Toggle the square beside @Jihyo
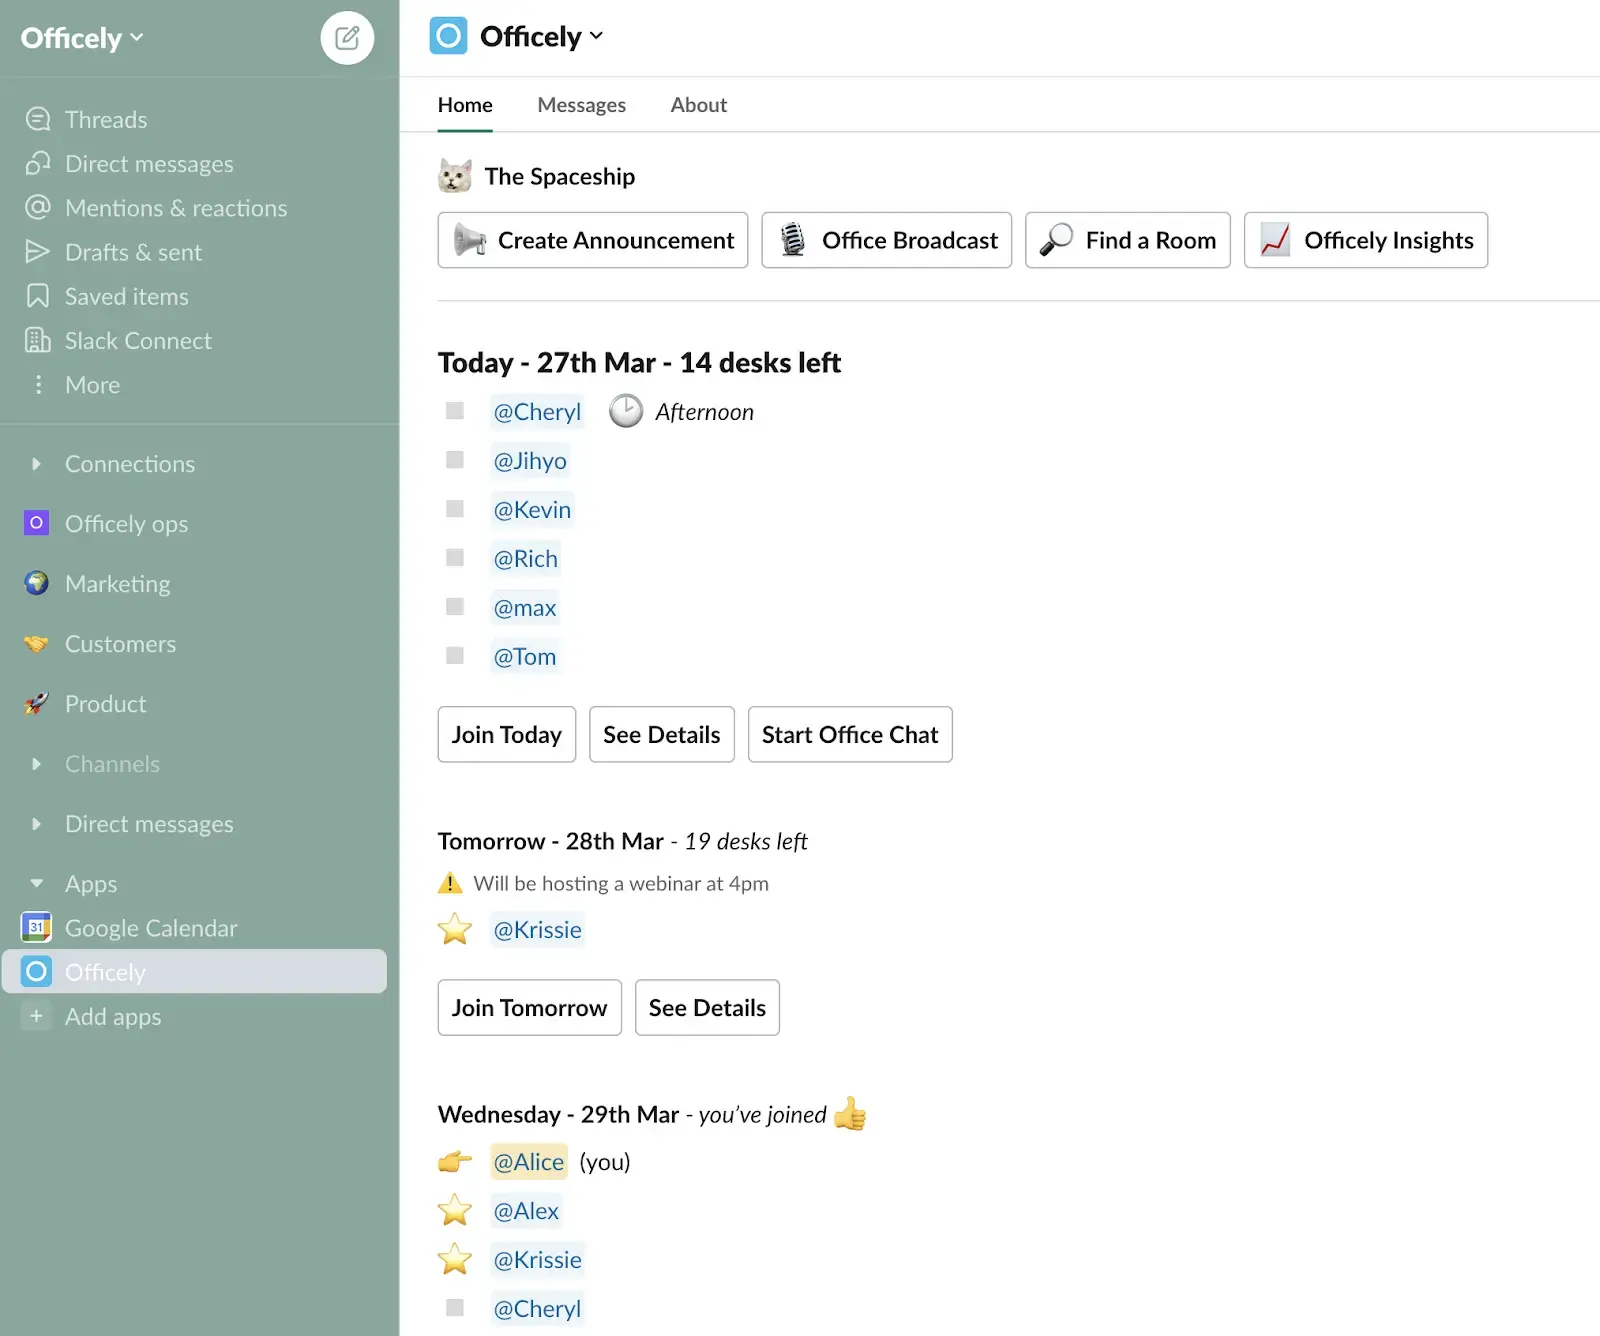Image resolution: width=1600 pixels, height=1336 pixels. coord(455,460)
